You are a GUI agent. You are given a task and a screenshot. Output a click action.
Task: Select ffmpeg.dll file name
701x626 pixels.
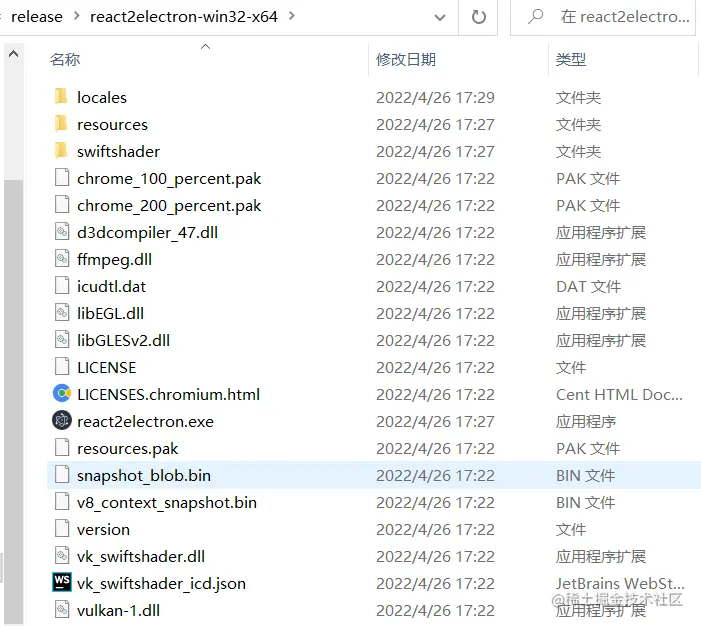[x=114, y=260]
